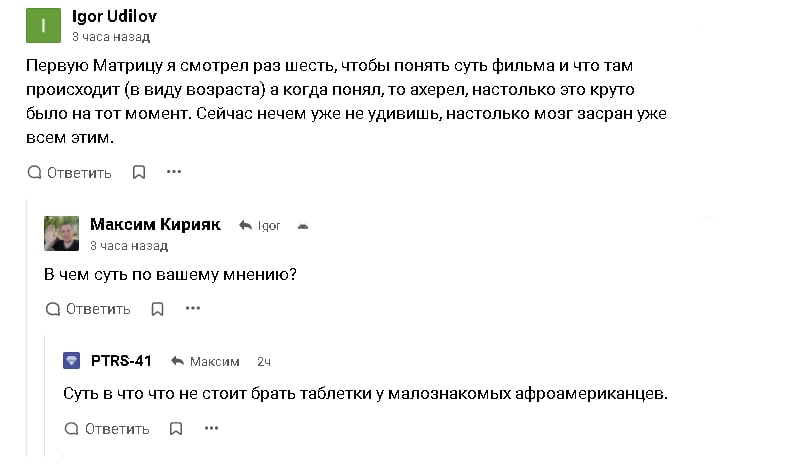This screenshot has height=467, width=795.
Task: Bookmark Максим Кирияк's comment
Action: click(157, 309)
